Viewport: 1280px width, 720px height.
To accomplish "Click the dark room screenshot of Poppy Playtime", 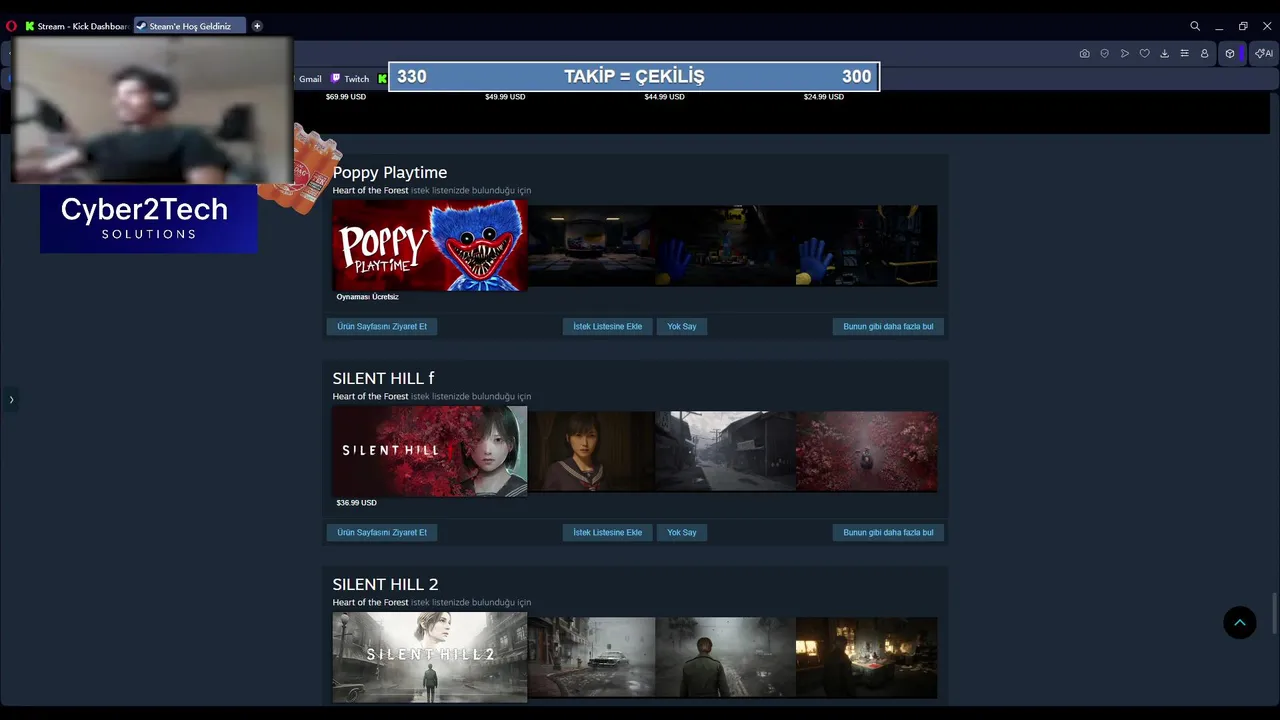I will (x=591, y=246).
